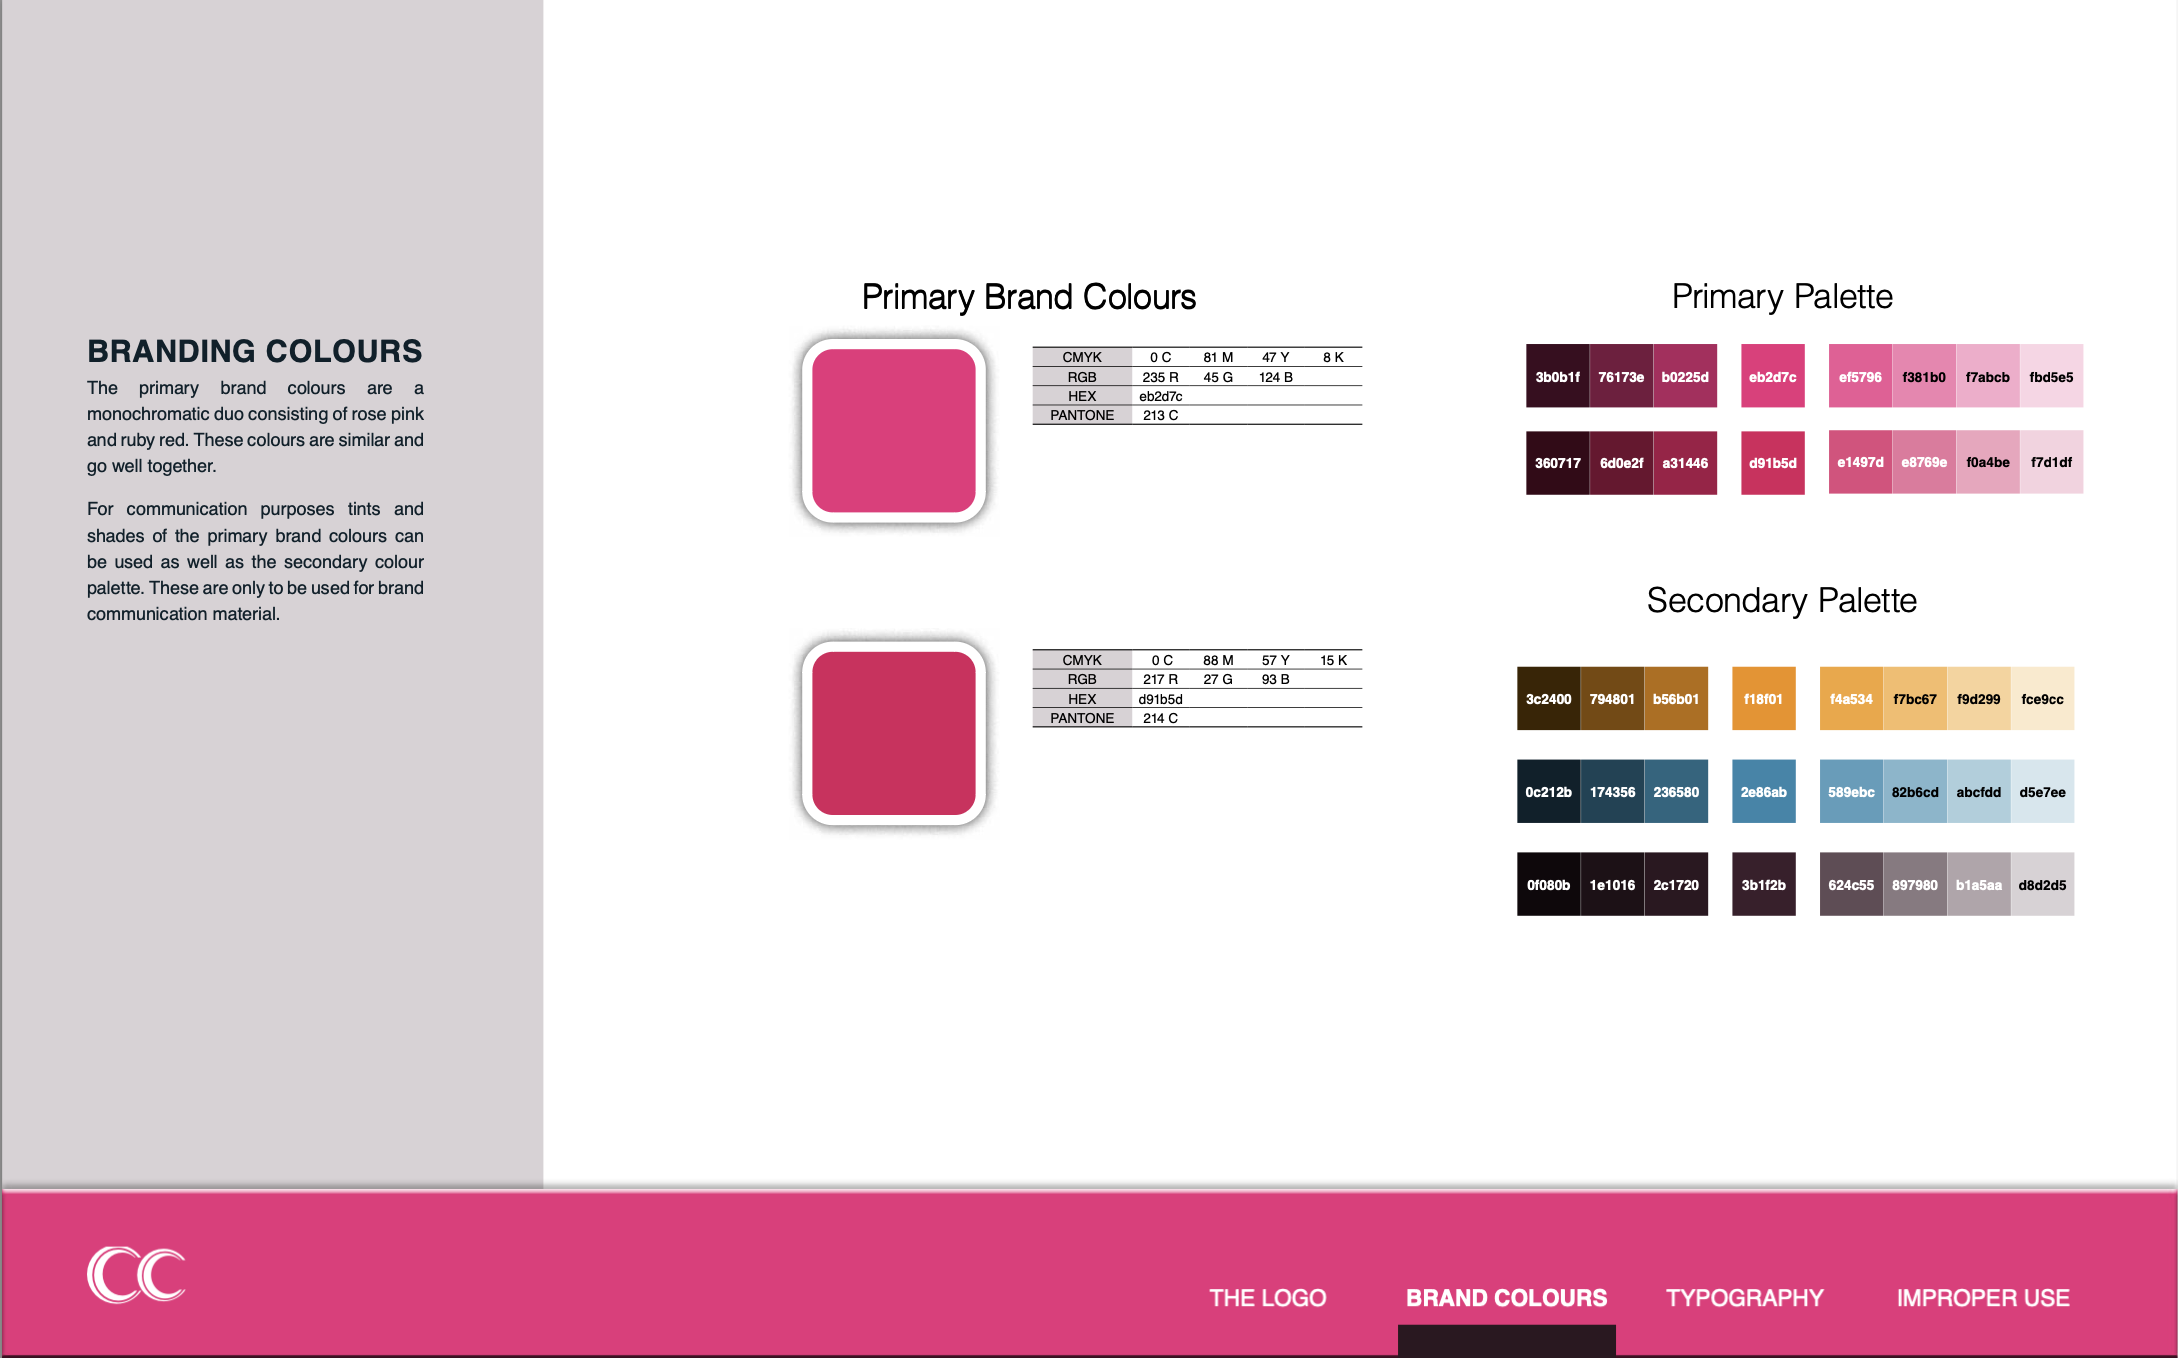Click the 3b0b1f dark swatch in Primary Palette
Image resolution: width=2178 pixels, height=1358 pixels.
pos(1556,377)
